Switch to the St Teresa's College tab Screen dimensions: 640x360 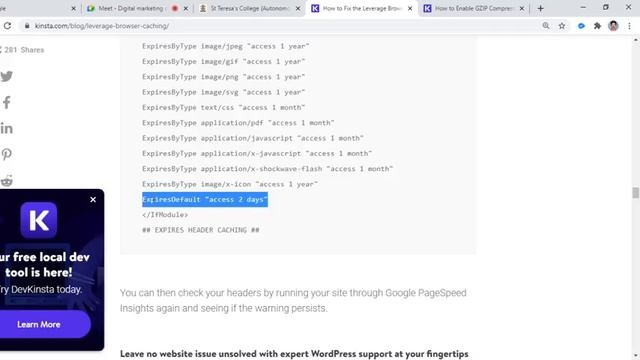250,8
